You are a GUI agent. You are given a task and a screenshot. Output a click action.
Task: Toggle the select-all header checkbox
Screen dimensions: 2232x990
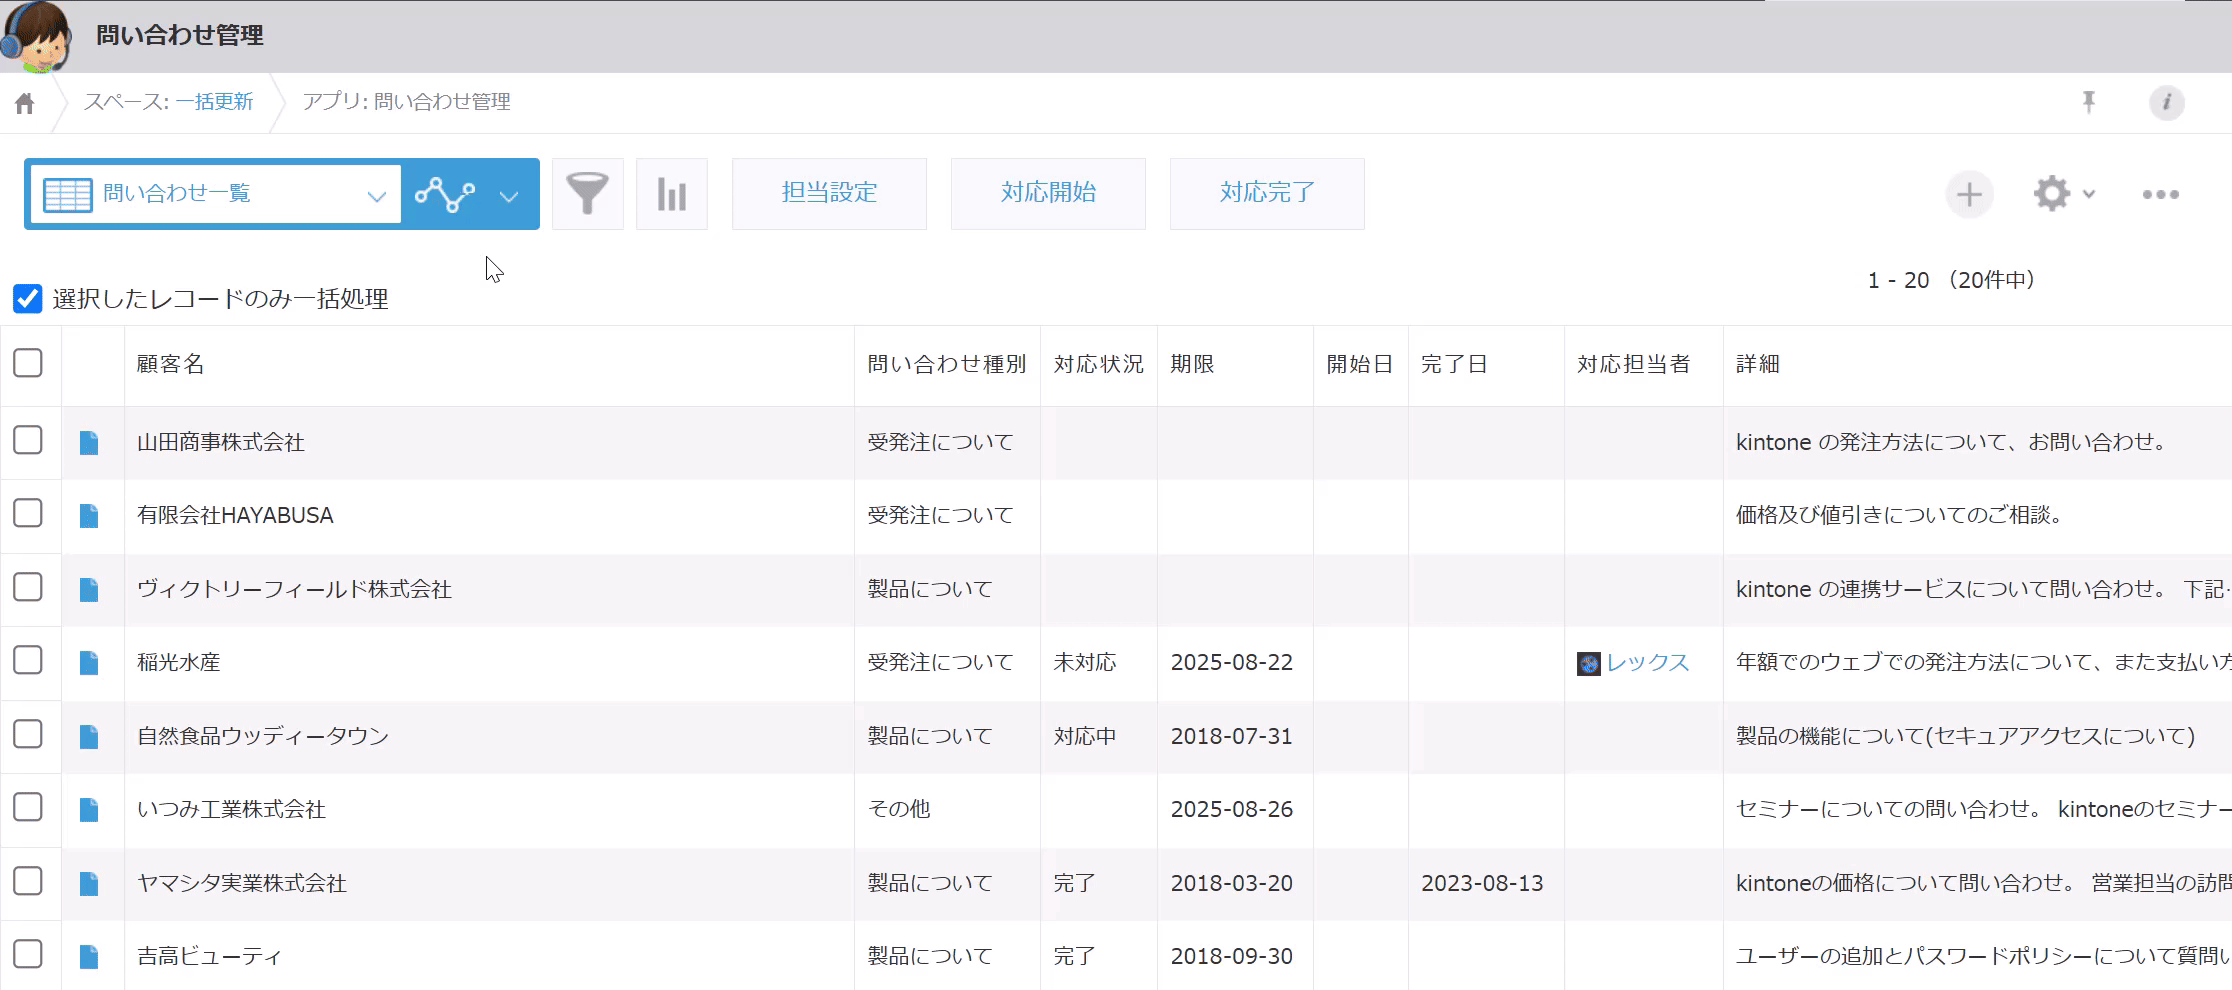(x=28, y=363)
